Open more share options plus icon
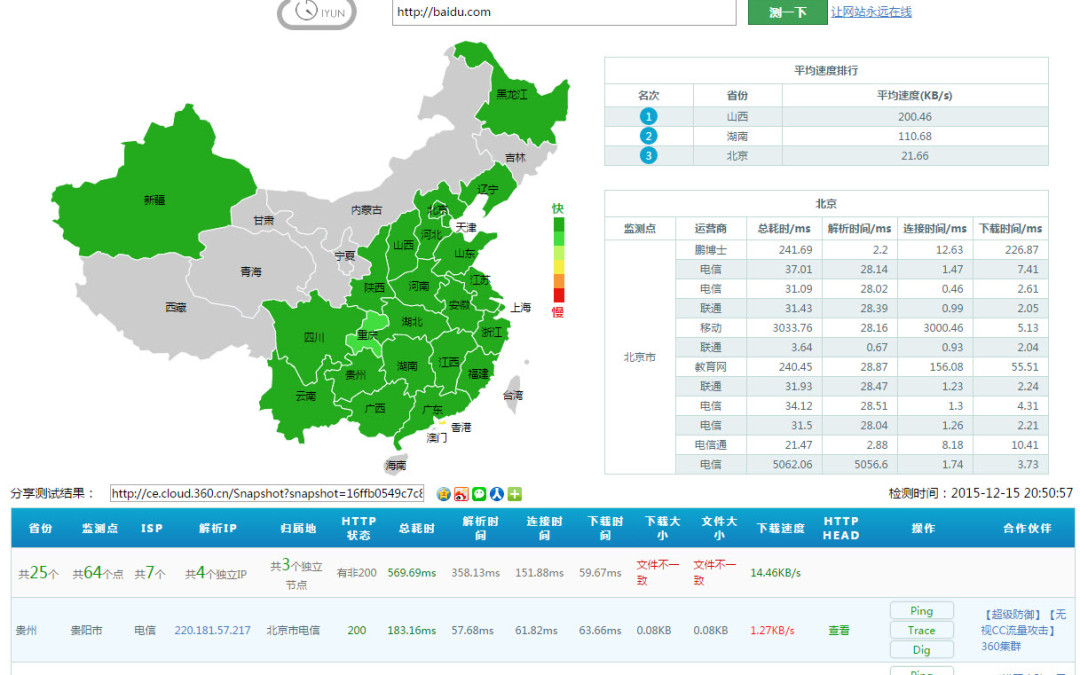 (515, 494)
